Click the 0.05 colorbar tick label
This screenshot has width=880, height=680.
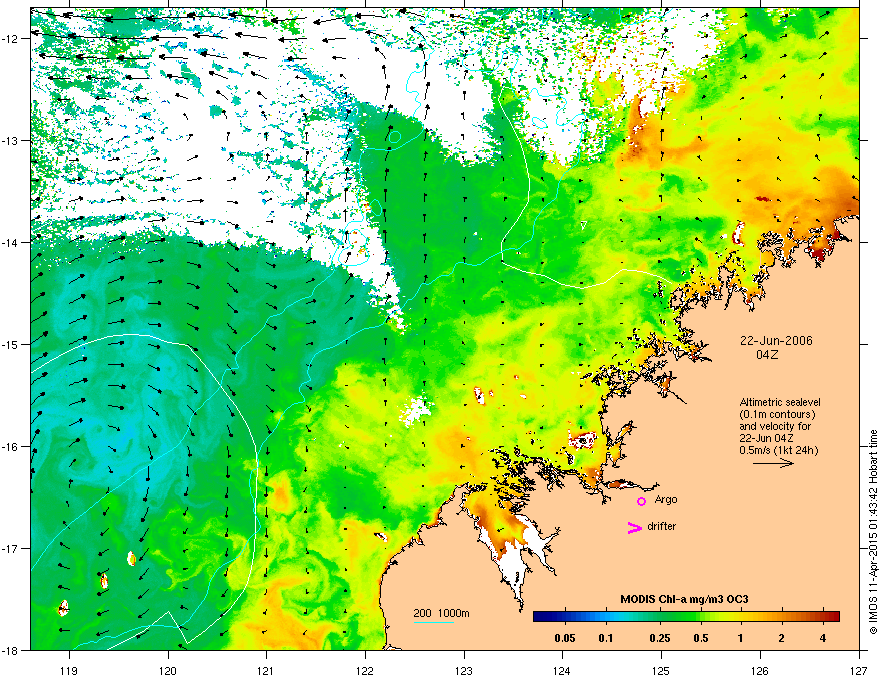[565, 638]
